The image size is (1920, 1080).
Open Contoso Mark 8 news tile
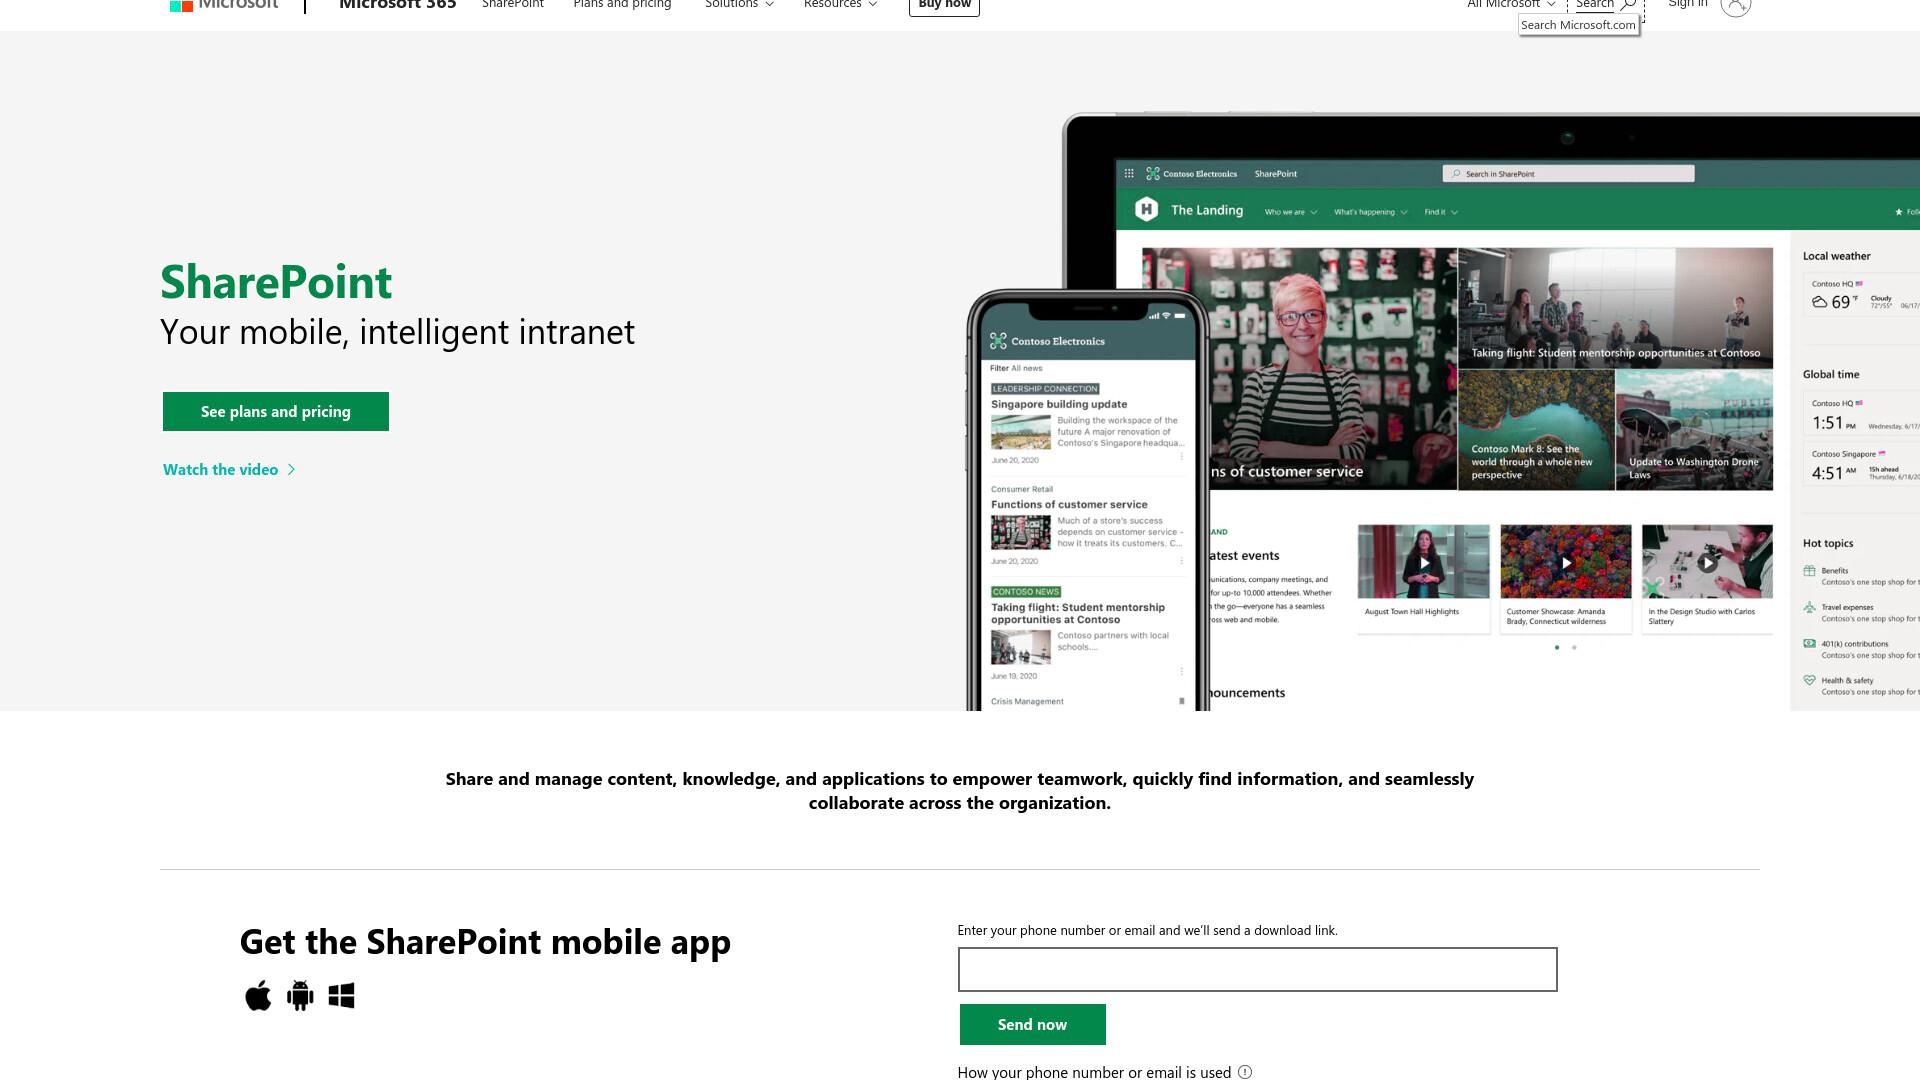pos(1536,430)
